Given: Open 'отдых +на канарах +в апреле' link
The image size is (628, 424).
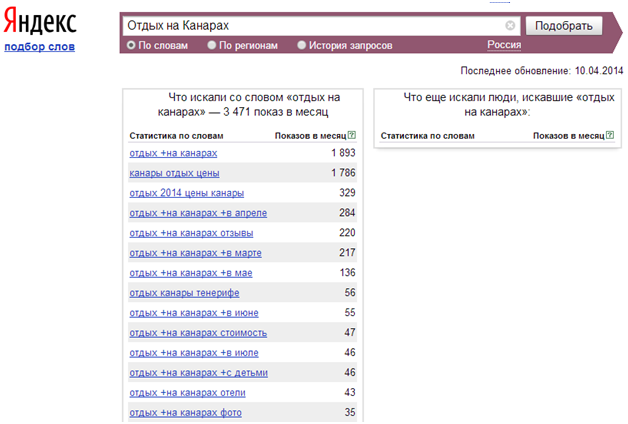Looking at the screenshot, I should click(x=198, y=213).
